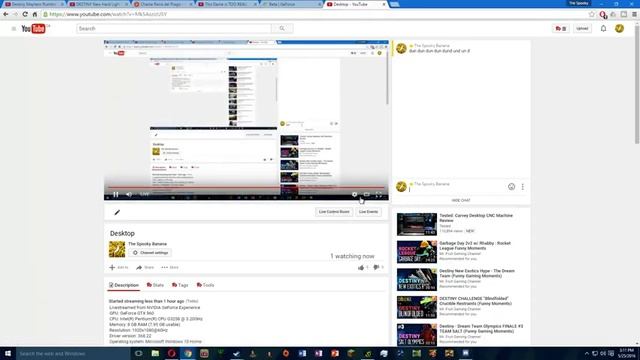This screenshot has height=360, width=640.
Task: Open taskbar clock and date
Action: [x=626, y=353]
